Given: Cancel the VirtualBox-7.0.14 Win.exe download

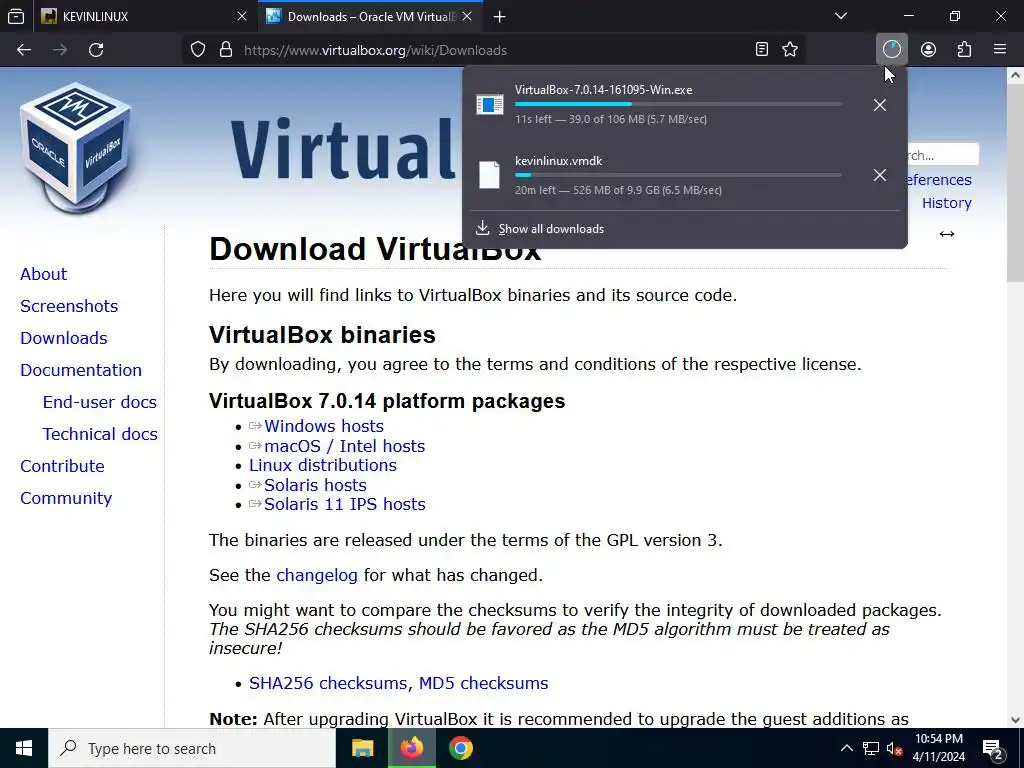Looking at the screenshot, I should tap(880, 104).
